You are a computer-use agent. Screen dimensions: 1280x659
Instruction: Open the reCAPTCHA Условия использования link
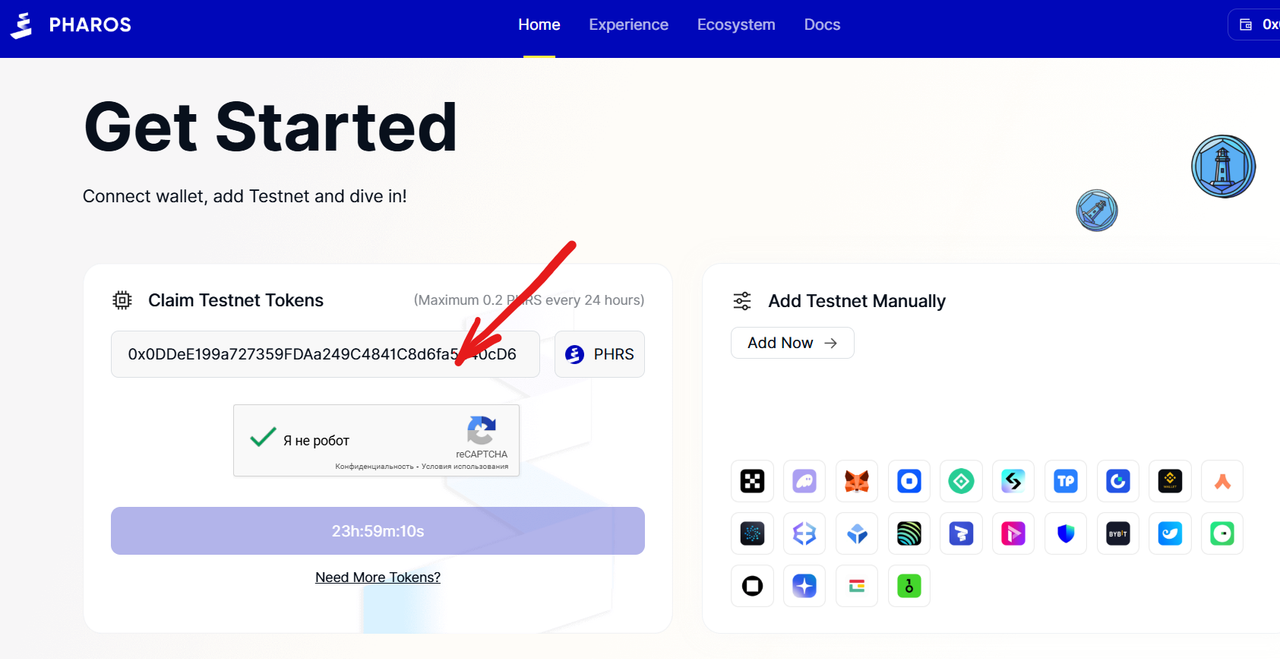pos(465,466)
